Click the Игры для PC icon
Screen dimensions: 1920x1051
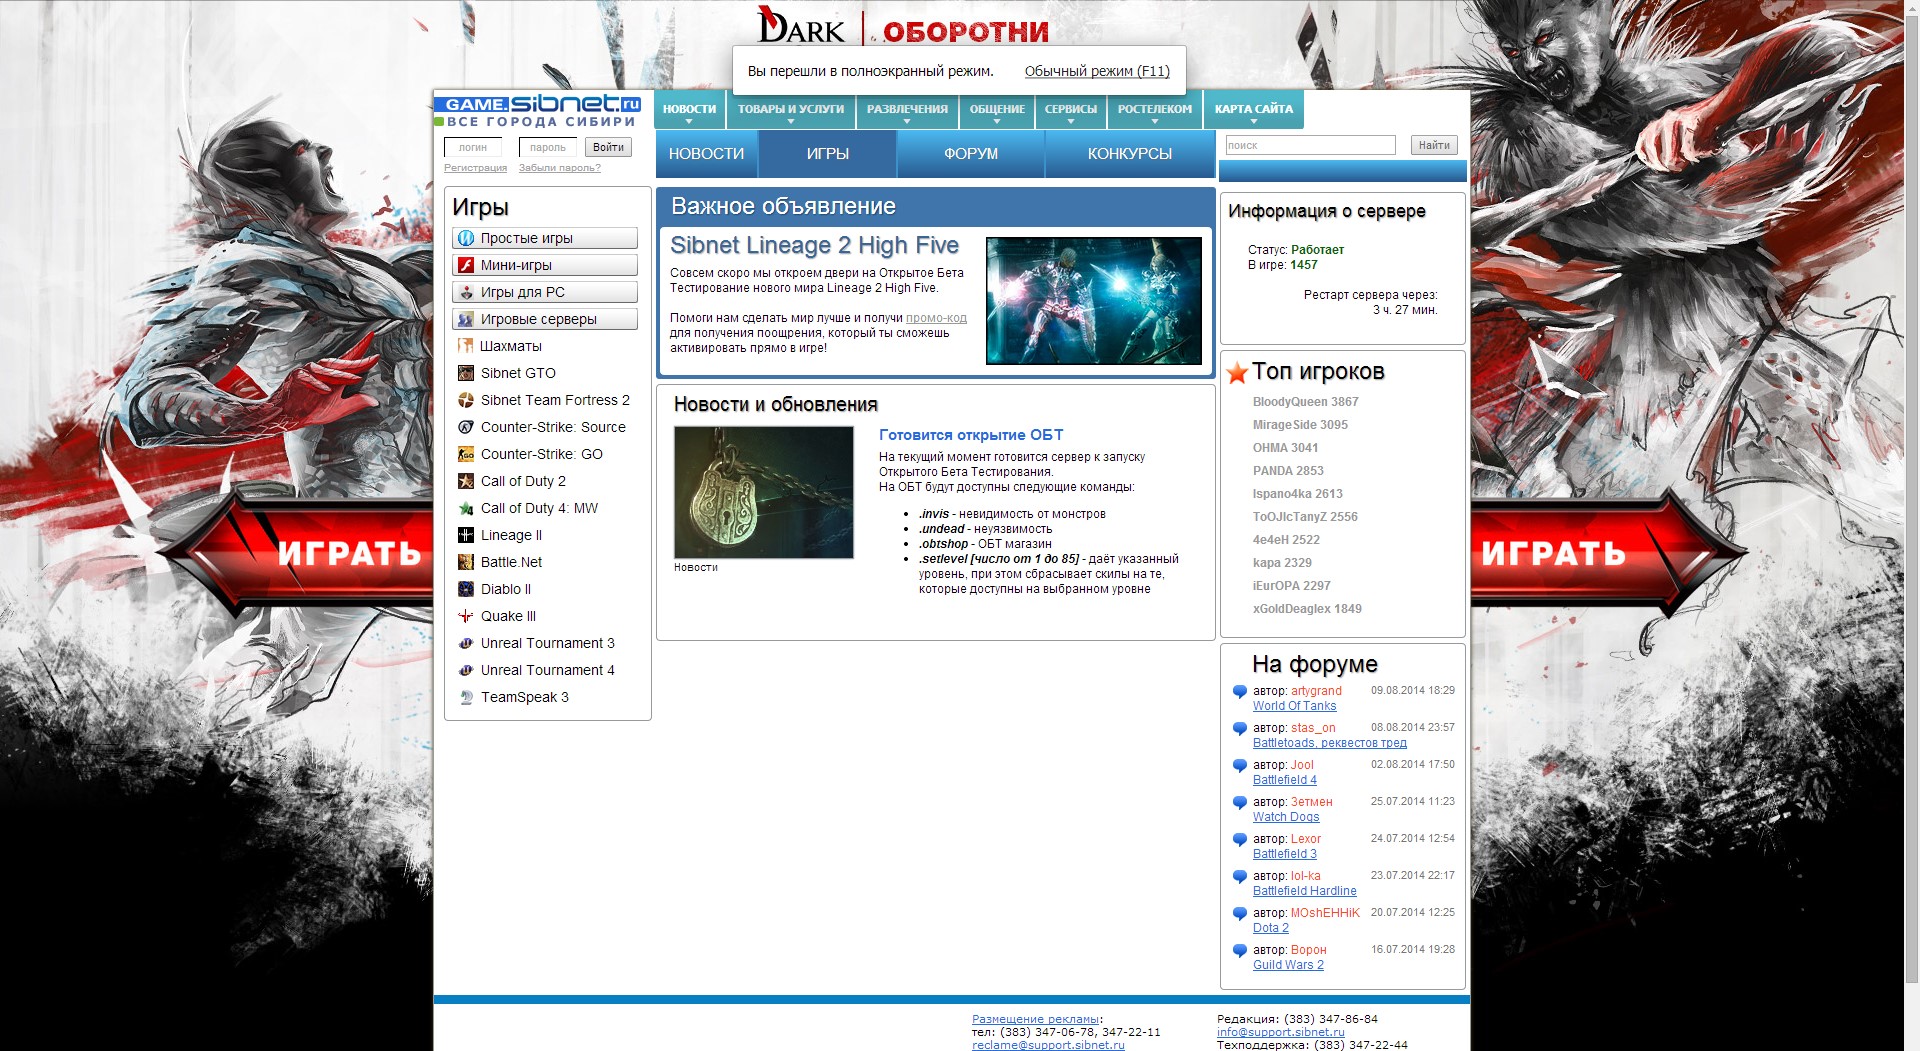coord(465,292)
